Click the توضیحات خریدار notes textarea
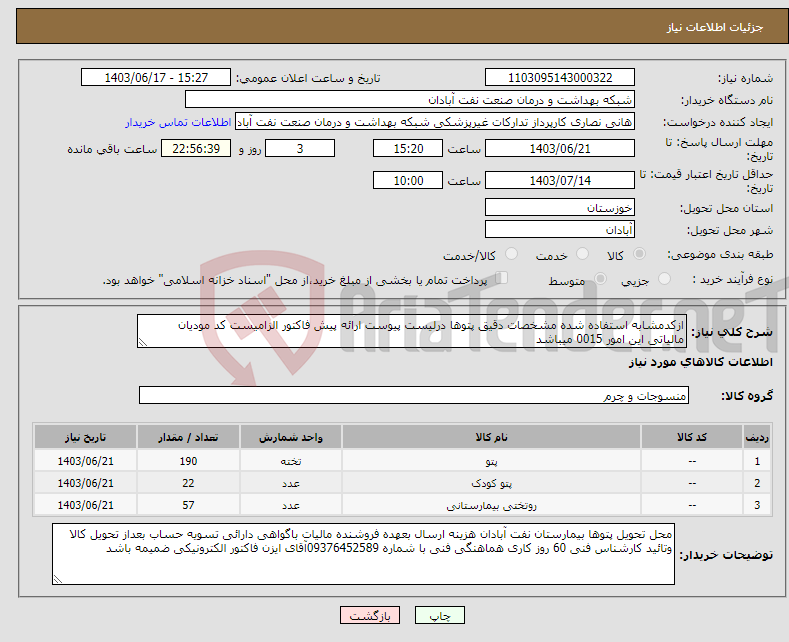Screen dimensions: 789x642 (363, 554)
